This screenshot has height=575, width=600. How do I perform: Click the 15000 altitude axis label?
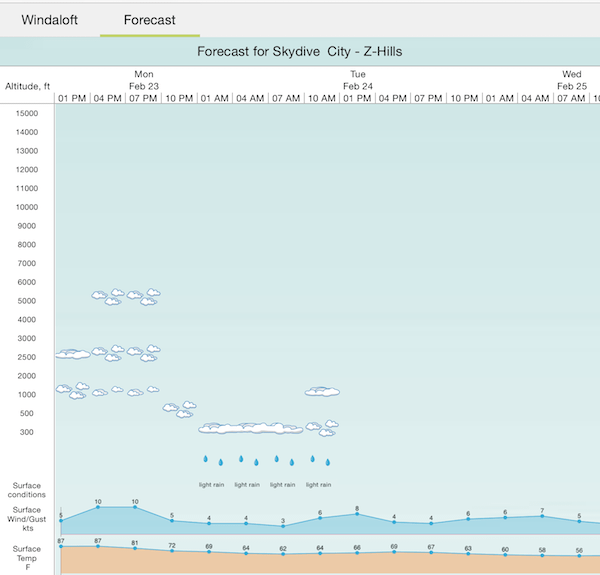tap(27, 113)
